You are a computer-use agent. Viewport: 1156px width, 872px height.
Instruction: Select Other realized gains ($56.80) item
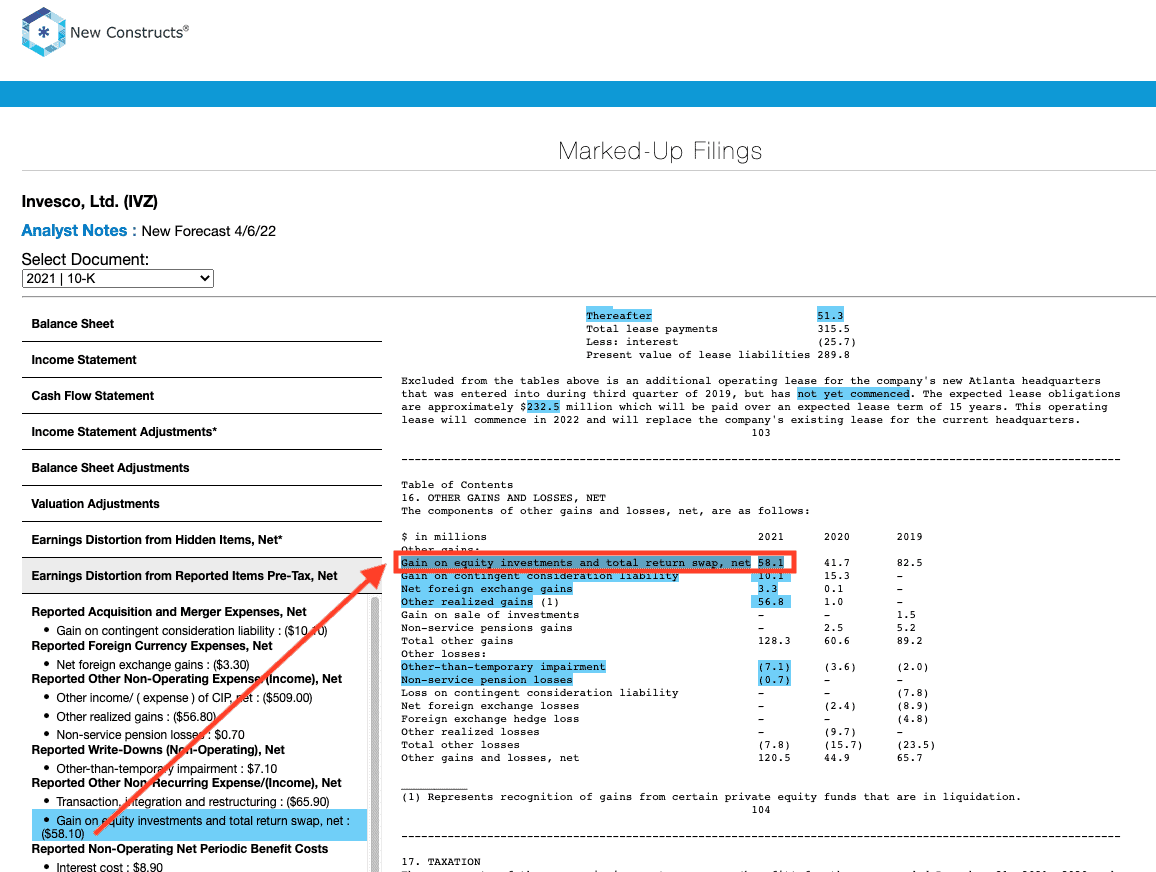pos(136,716)
